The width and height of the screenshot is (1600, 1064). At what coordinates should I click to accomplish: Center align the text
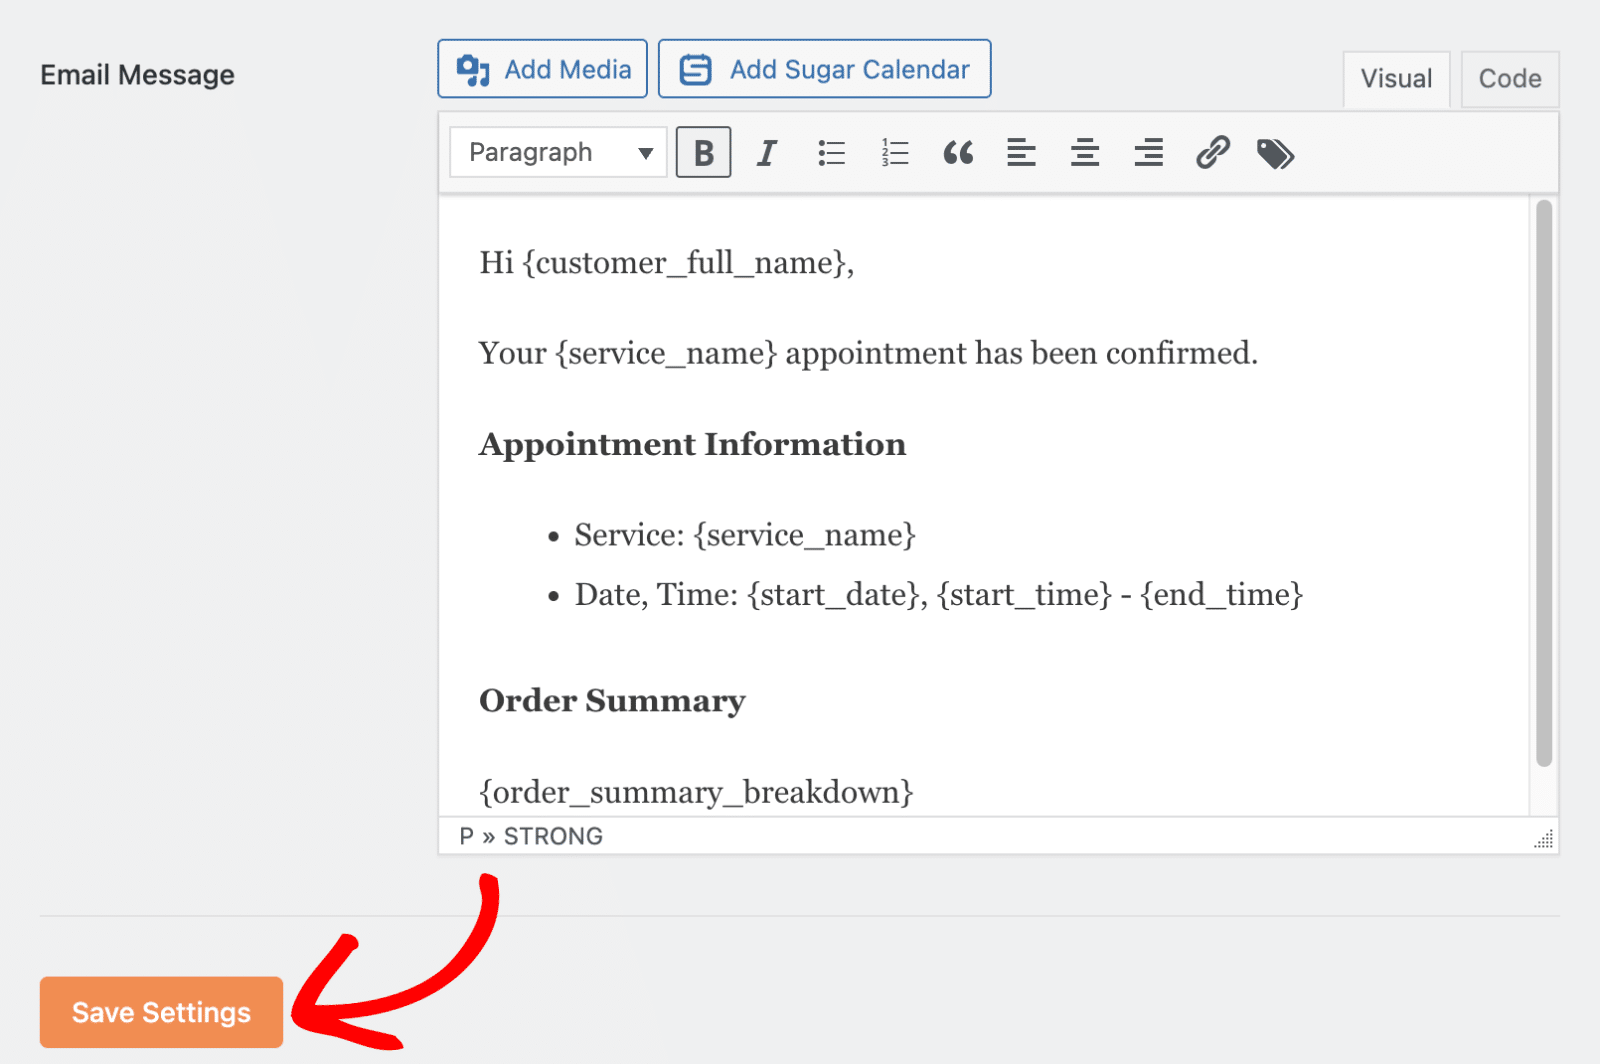click(1084, 152)
